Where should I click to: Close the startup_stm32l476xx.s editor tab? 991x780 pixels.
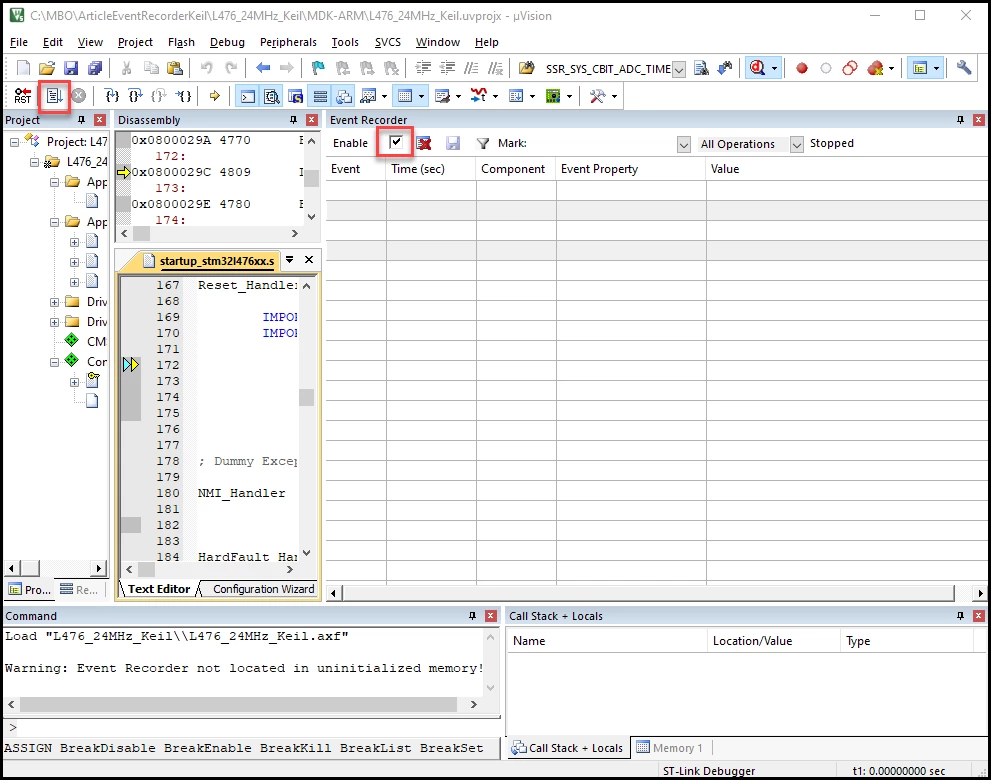[309, 260]
